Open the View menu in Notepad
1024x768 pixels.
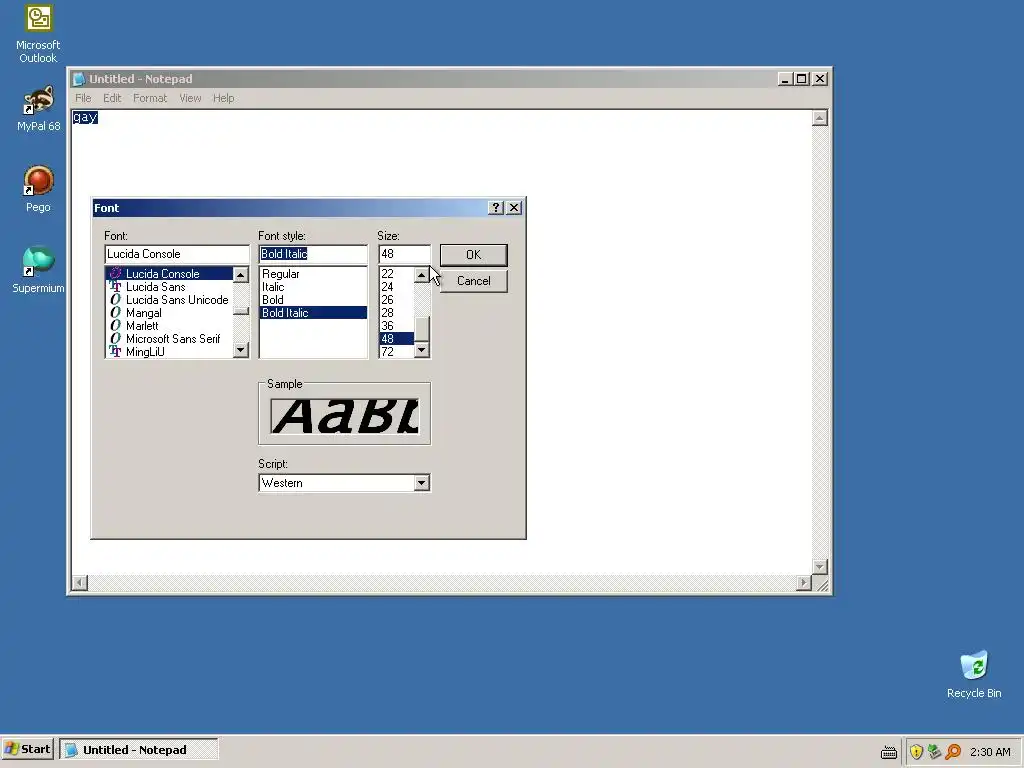point(190,98)
